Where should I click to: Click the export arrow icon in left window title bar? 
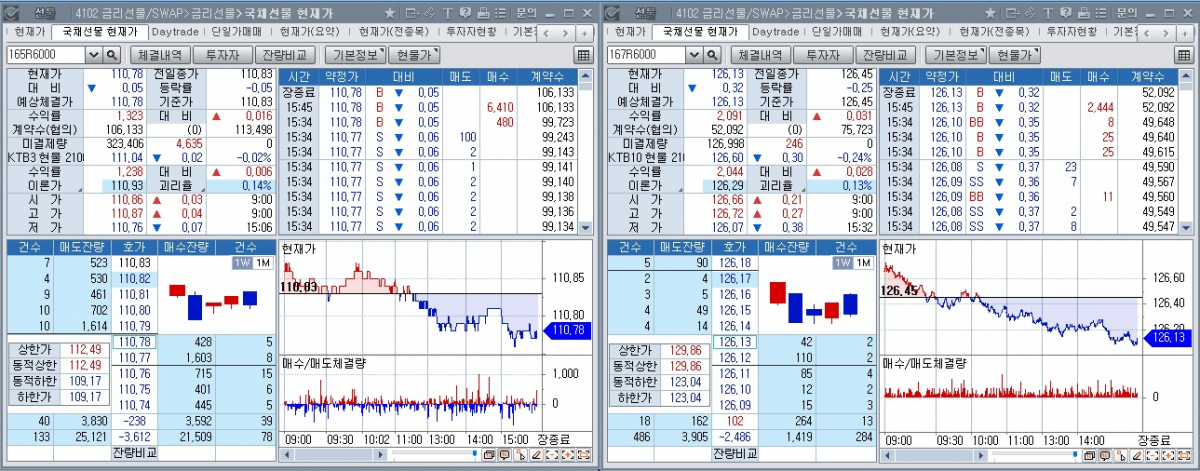(413, 13)
